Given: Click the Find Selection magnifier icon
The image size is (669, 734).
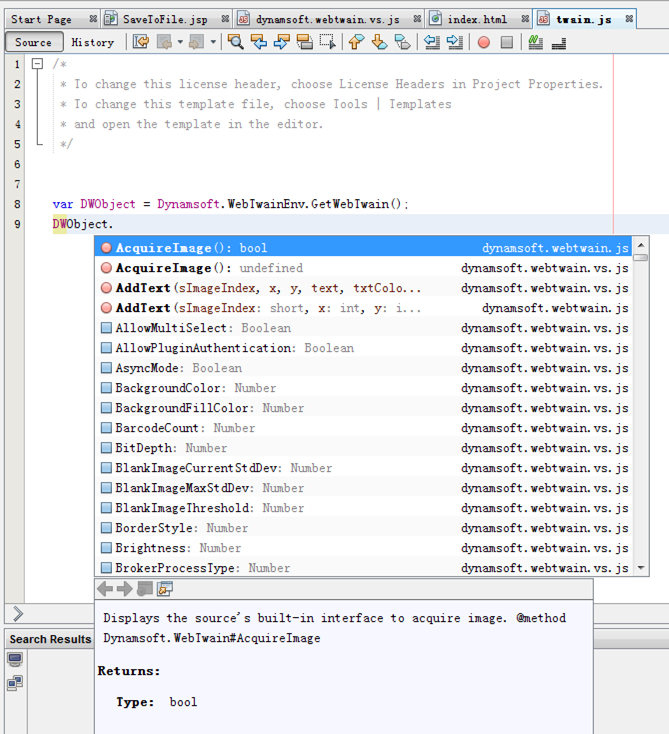Looking at the screenshot, I should [235, 42].
